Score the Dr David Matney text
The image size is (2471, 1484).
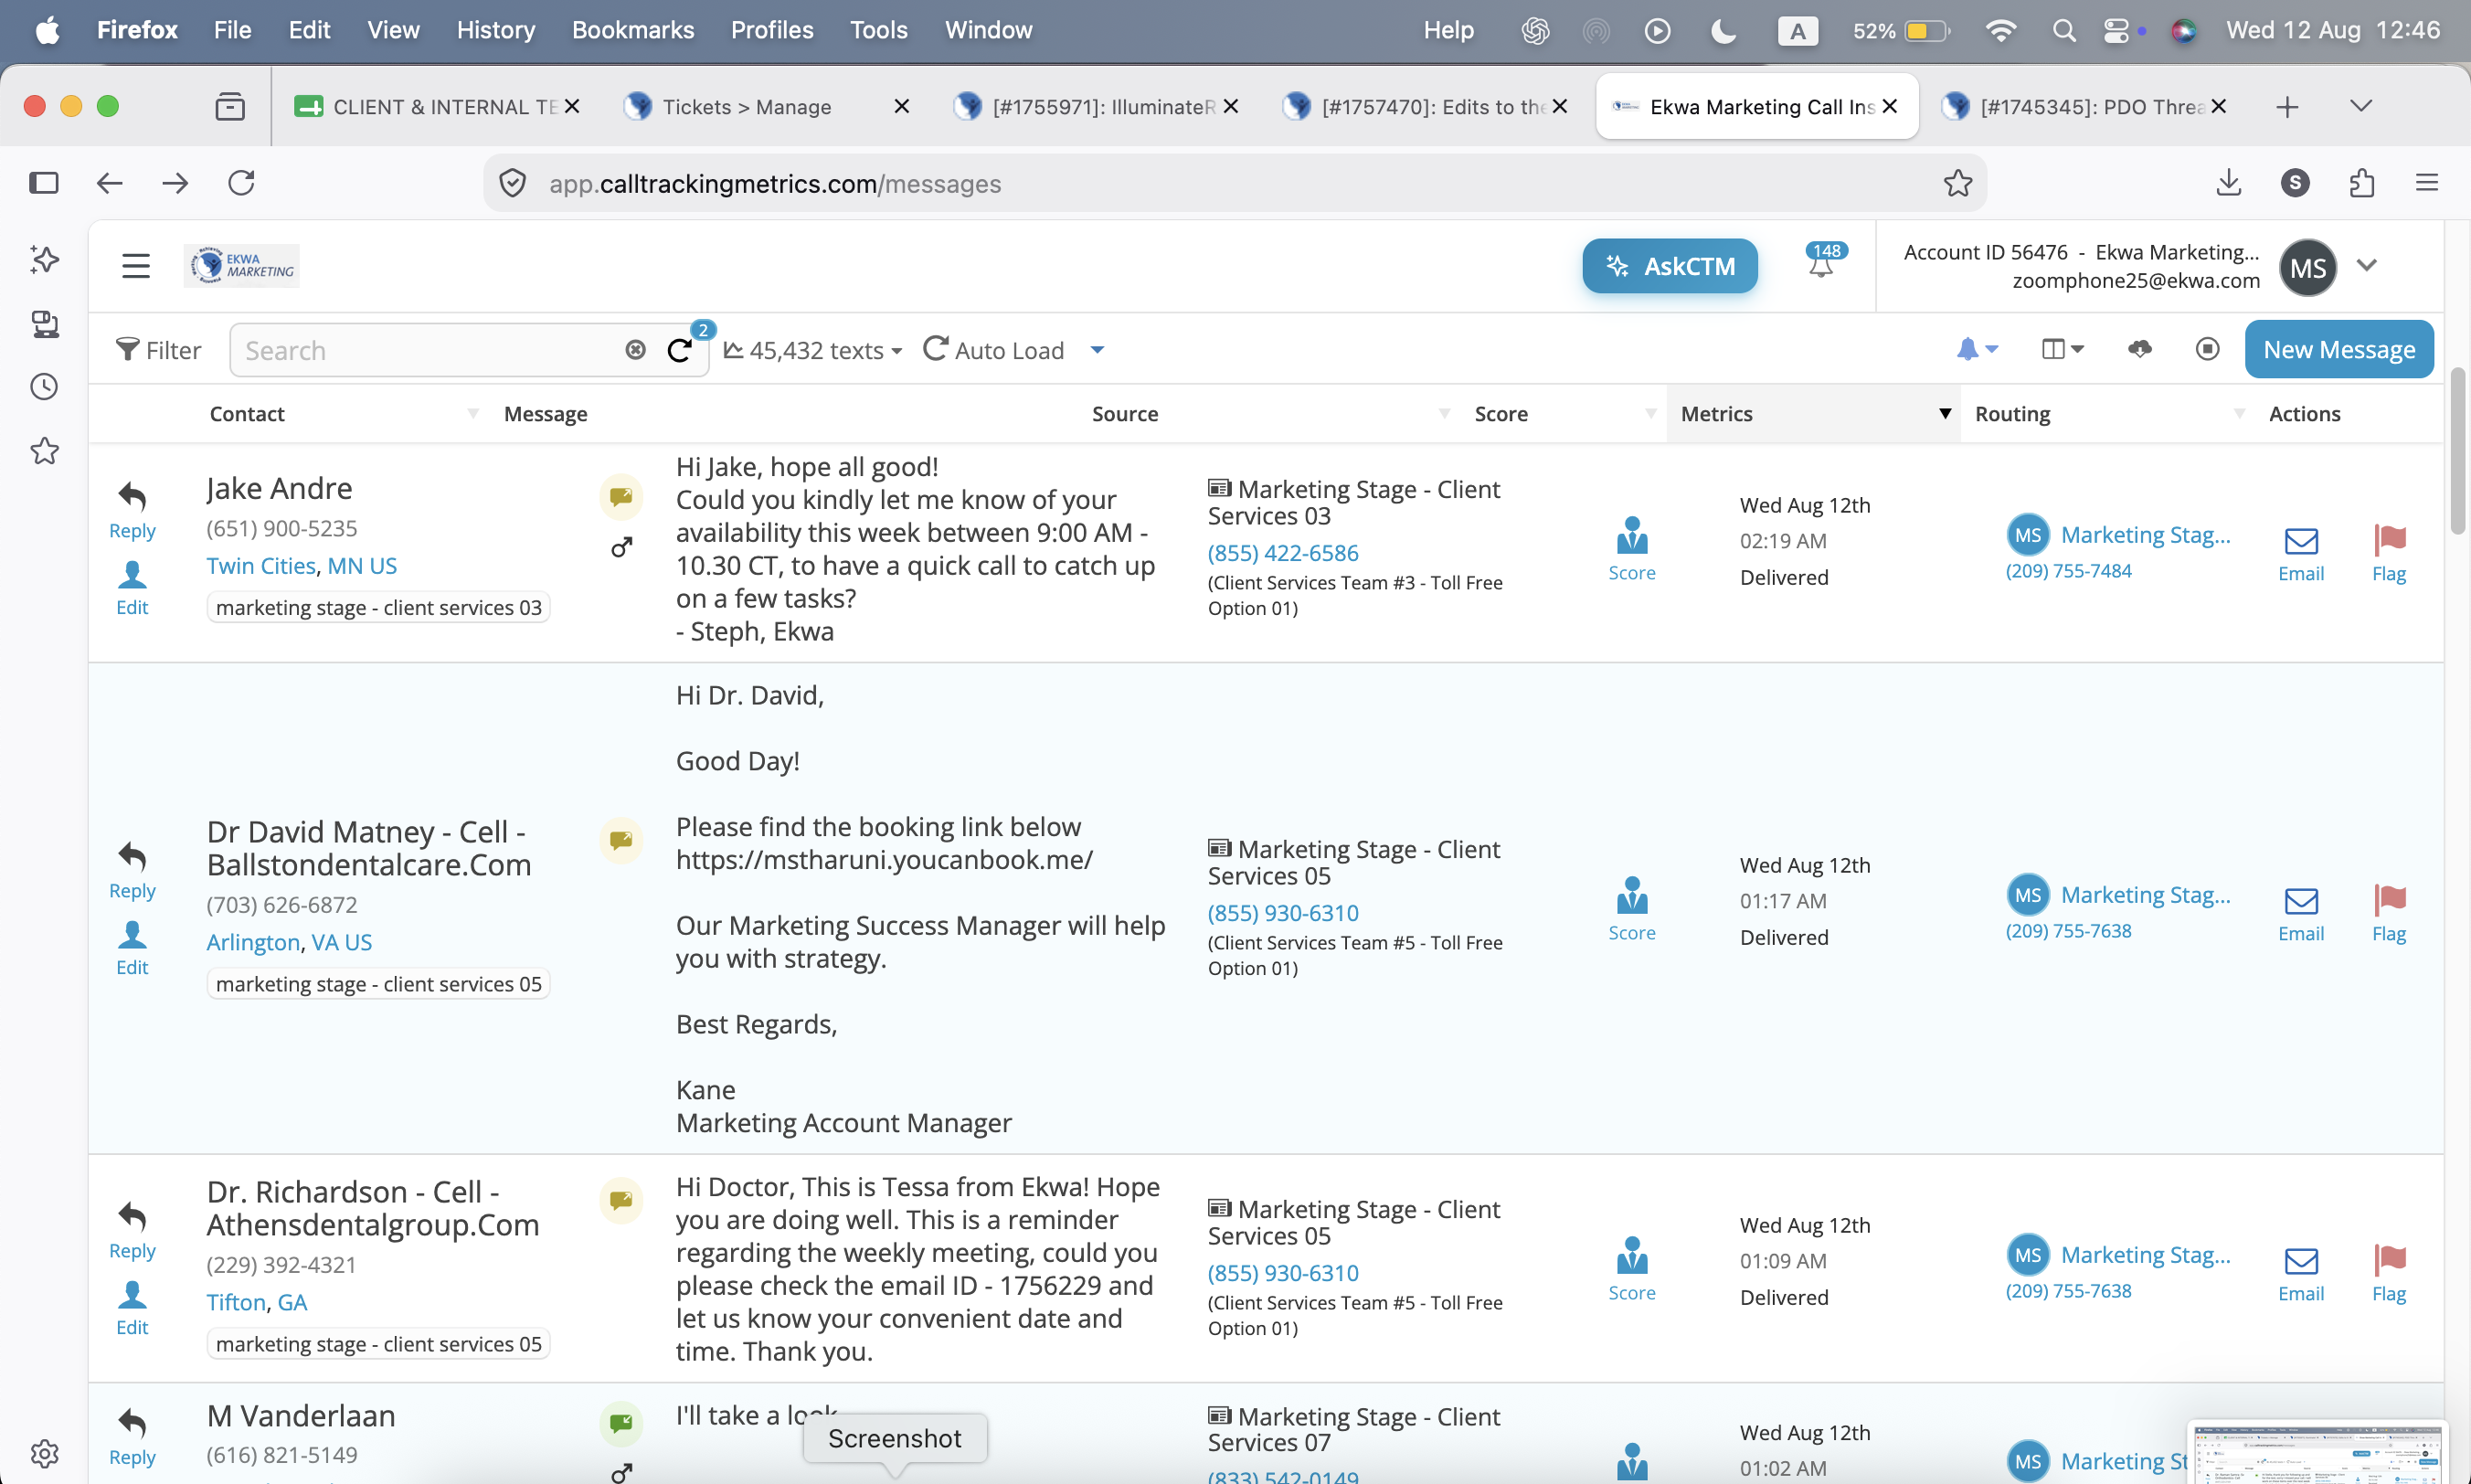click(1632, 909)
